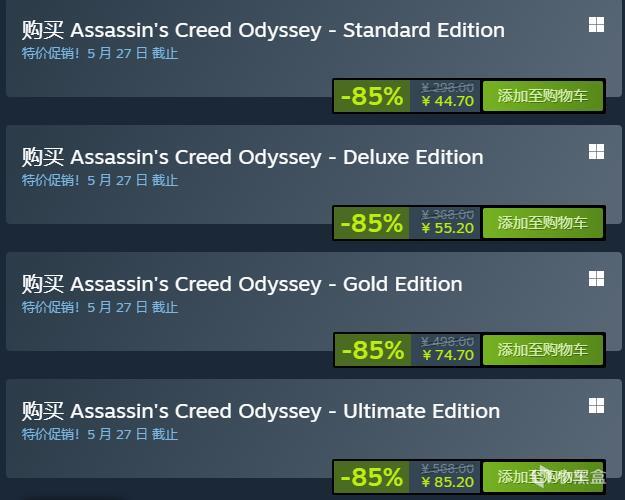
Task: Add Ultimate Edition to cart
Action: point(542,477)
